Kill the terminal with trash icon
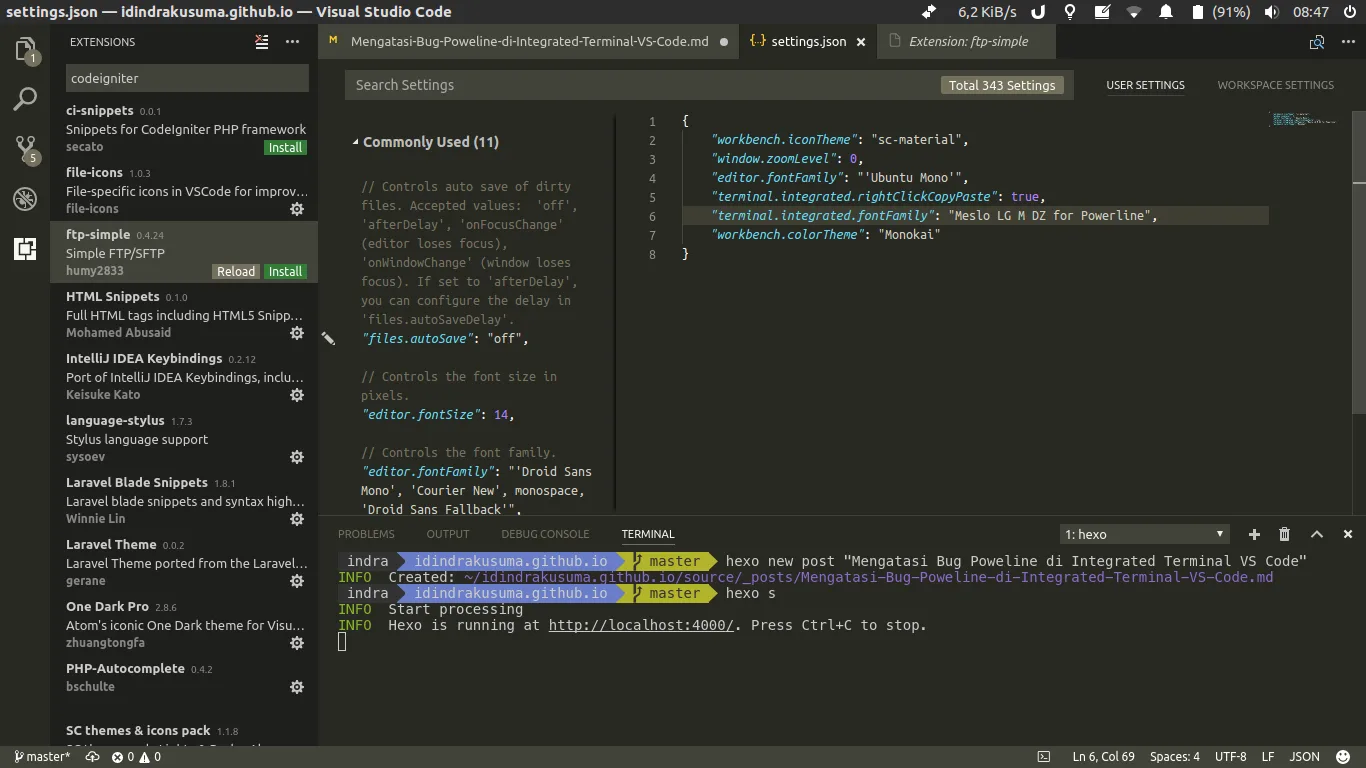Image resolution: width=1366 pixels, height=768 pixels. 1285,534
